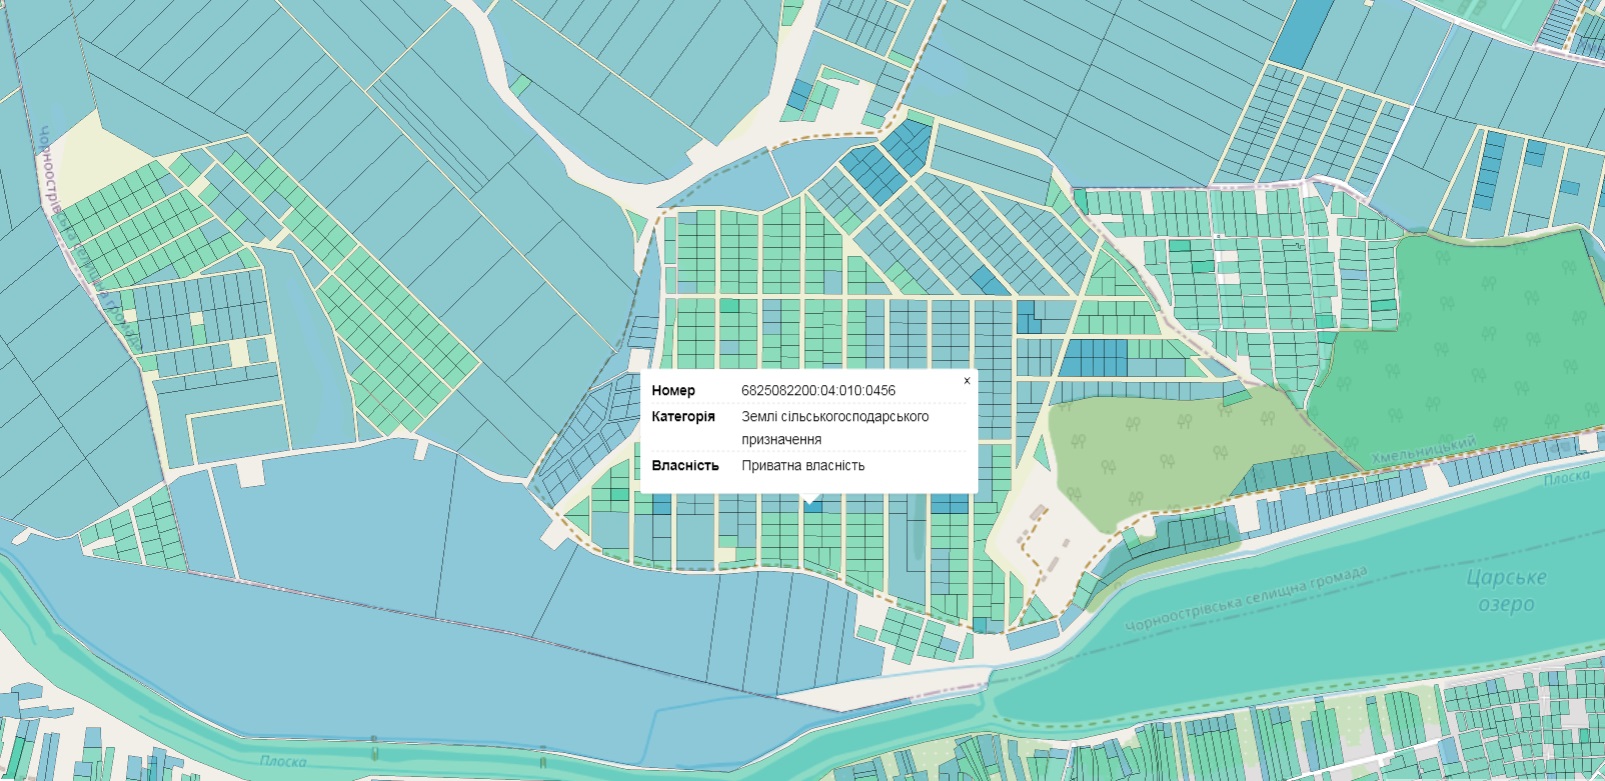The image size is (1605, 781).
Task: Click the Номер label in popup
Action: tap(673, 391)
